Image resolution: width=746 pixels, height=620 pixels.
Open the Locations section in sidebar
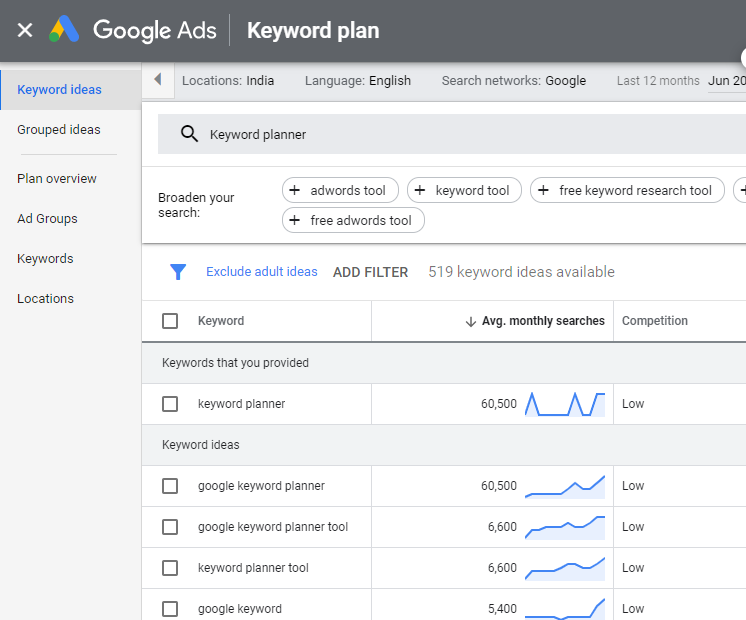pos(45,298)
